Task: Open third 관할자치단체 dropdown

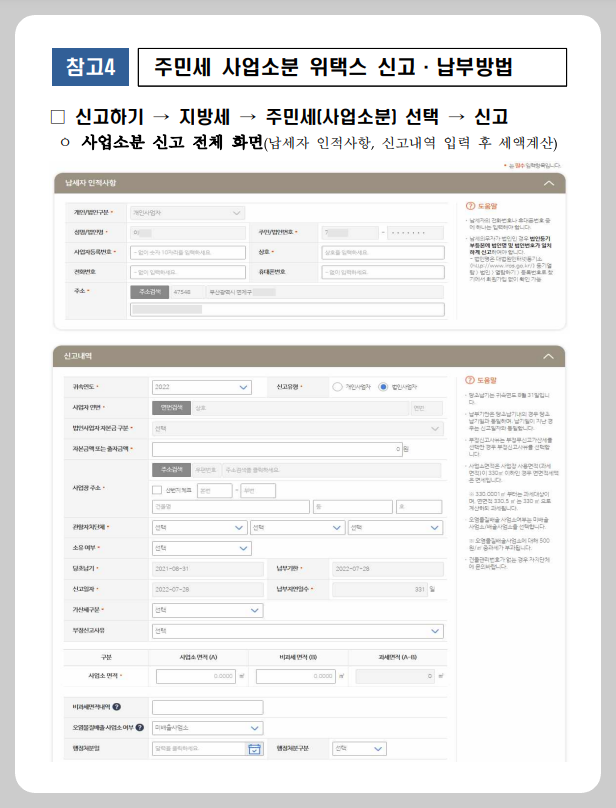Action: click(x=395, y=528)
